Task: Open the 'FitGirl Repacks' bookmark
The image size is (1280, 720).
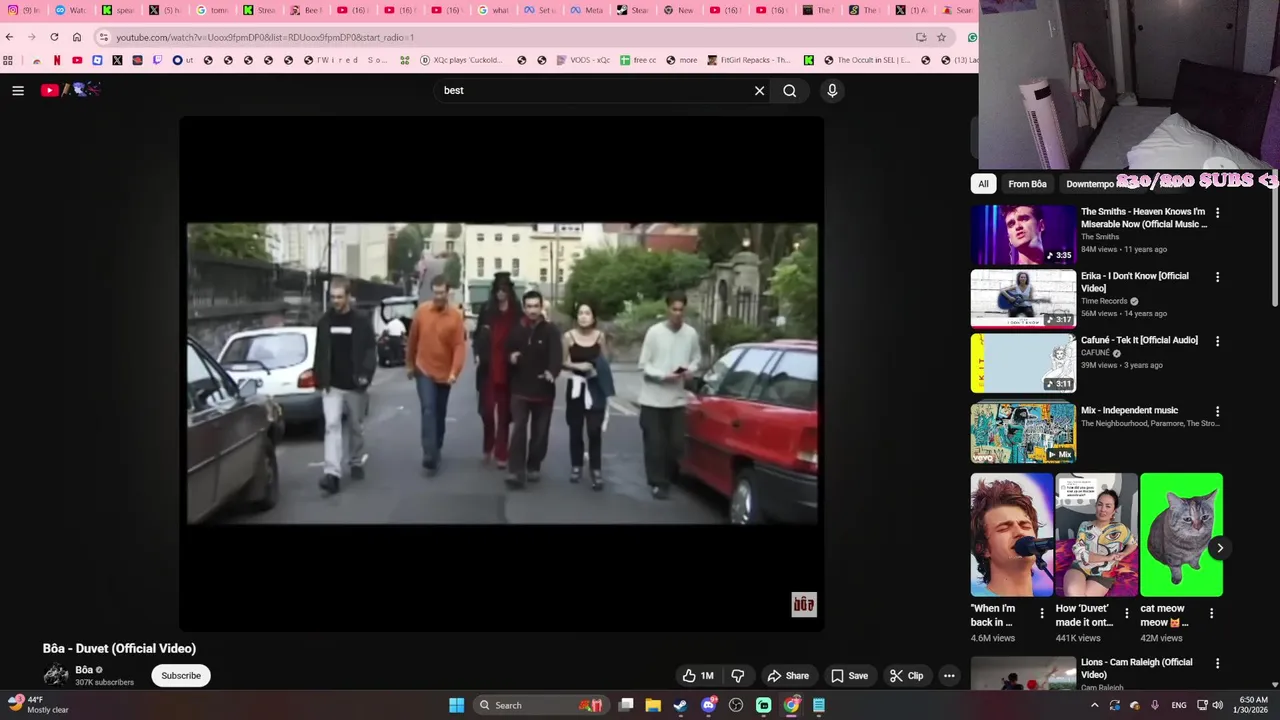Action: point(748,60)
